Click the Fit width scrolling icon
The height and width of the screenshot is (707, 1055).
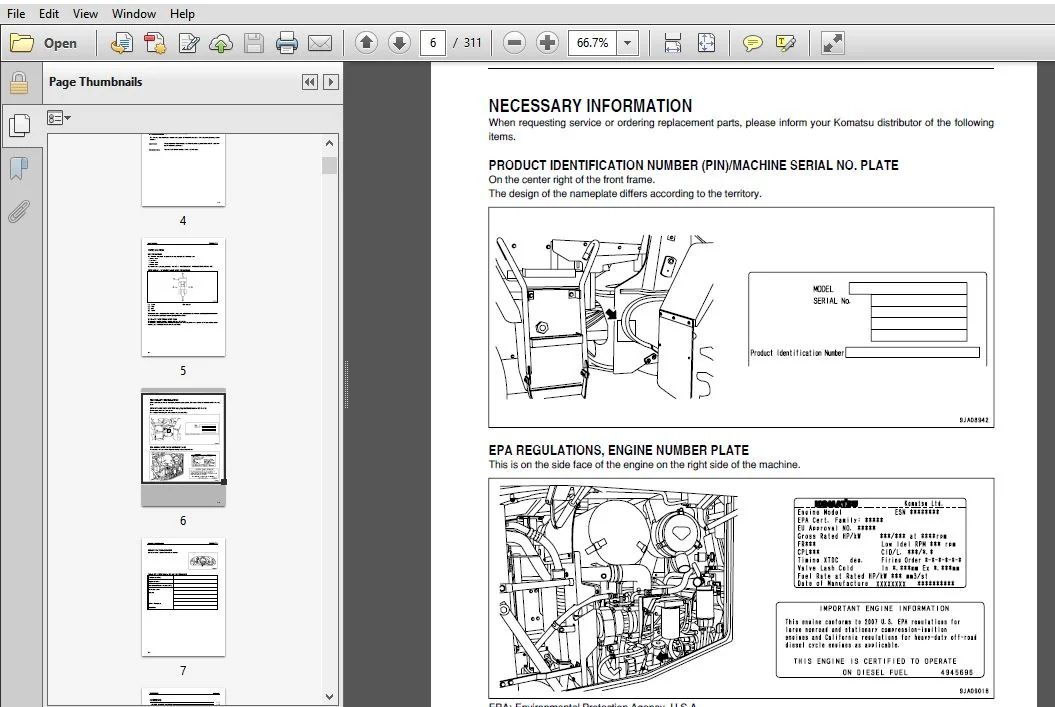672,43
